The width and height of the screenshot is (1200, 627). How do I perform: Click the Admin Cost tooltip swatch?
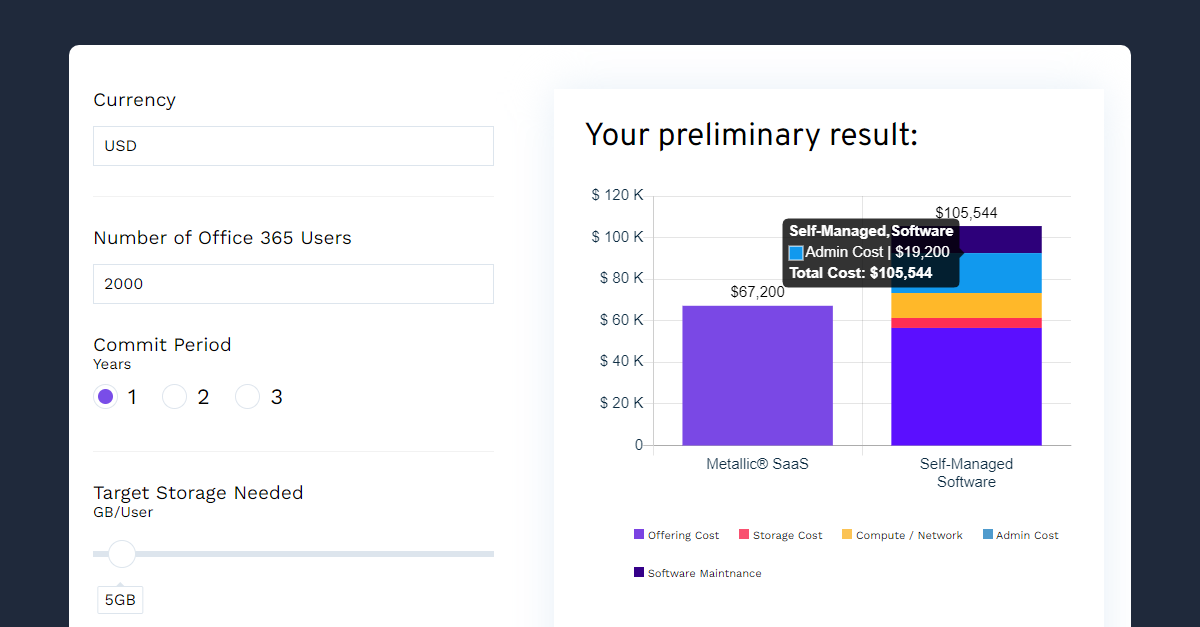point(796,253)
